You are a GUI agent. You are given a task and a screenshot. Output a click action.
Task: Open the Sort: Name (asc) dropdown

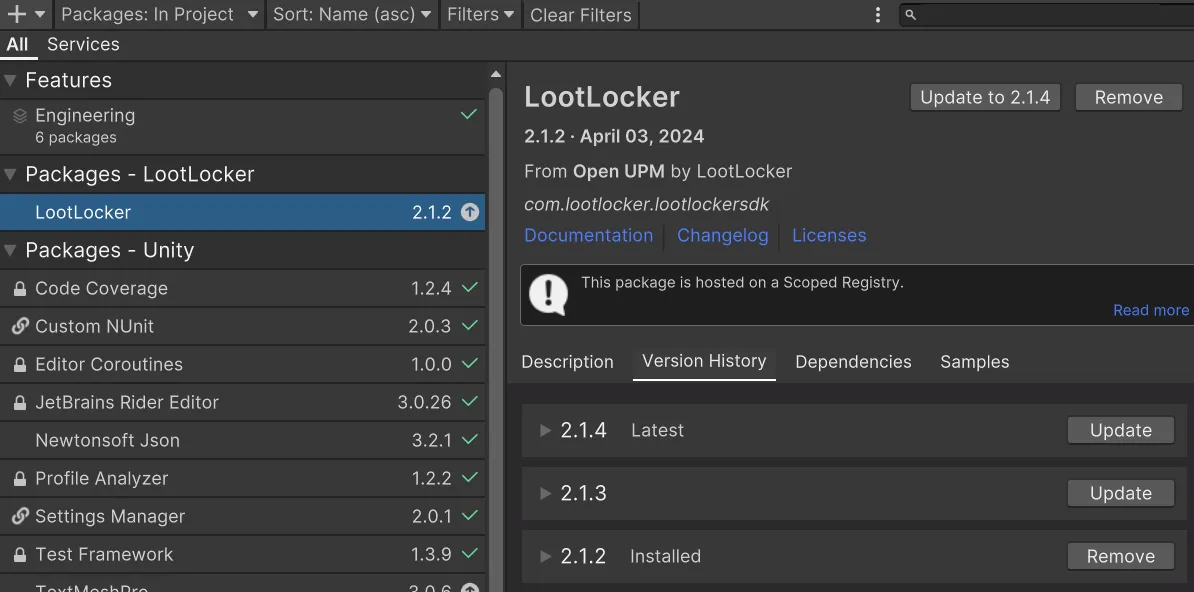click(x=351, y=14)
